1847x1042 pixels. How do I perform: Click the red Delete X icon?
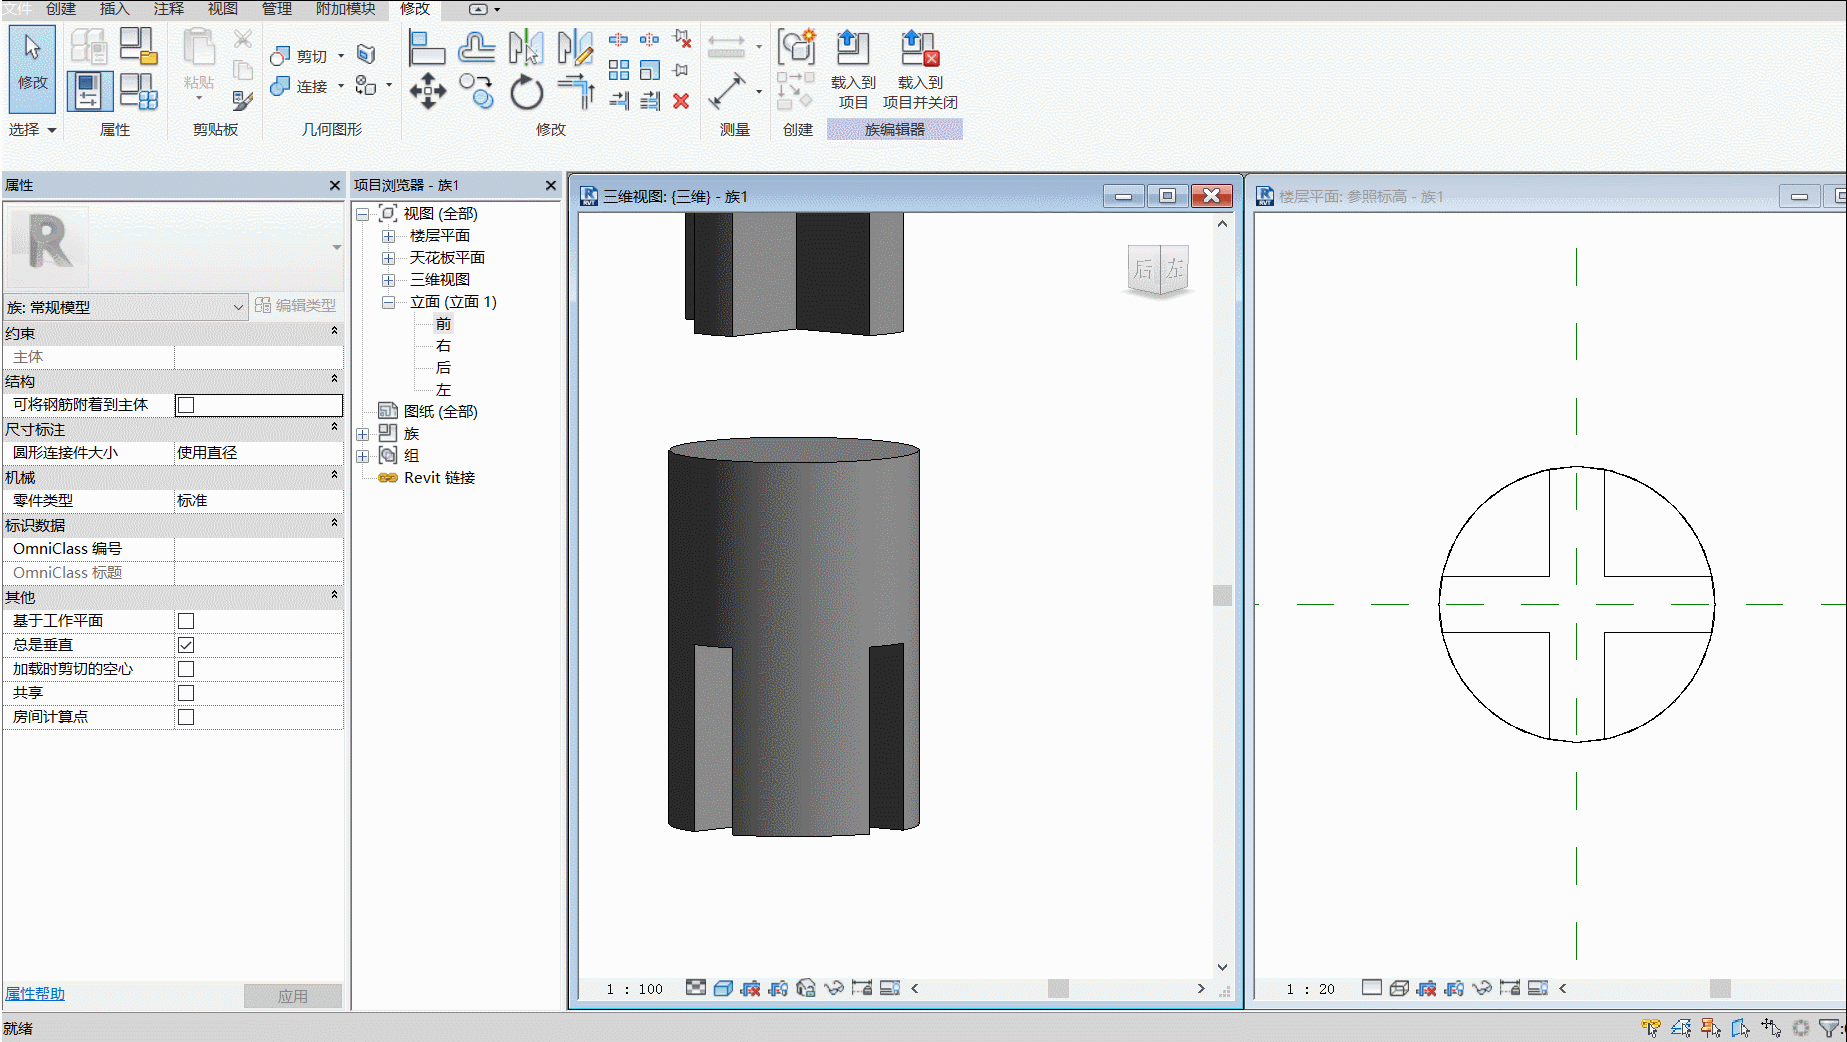click(x=681, y=101)
